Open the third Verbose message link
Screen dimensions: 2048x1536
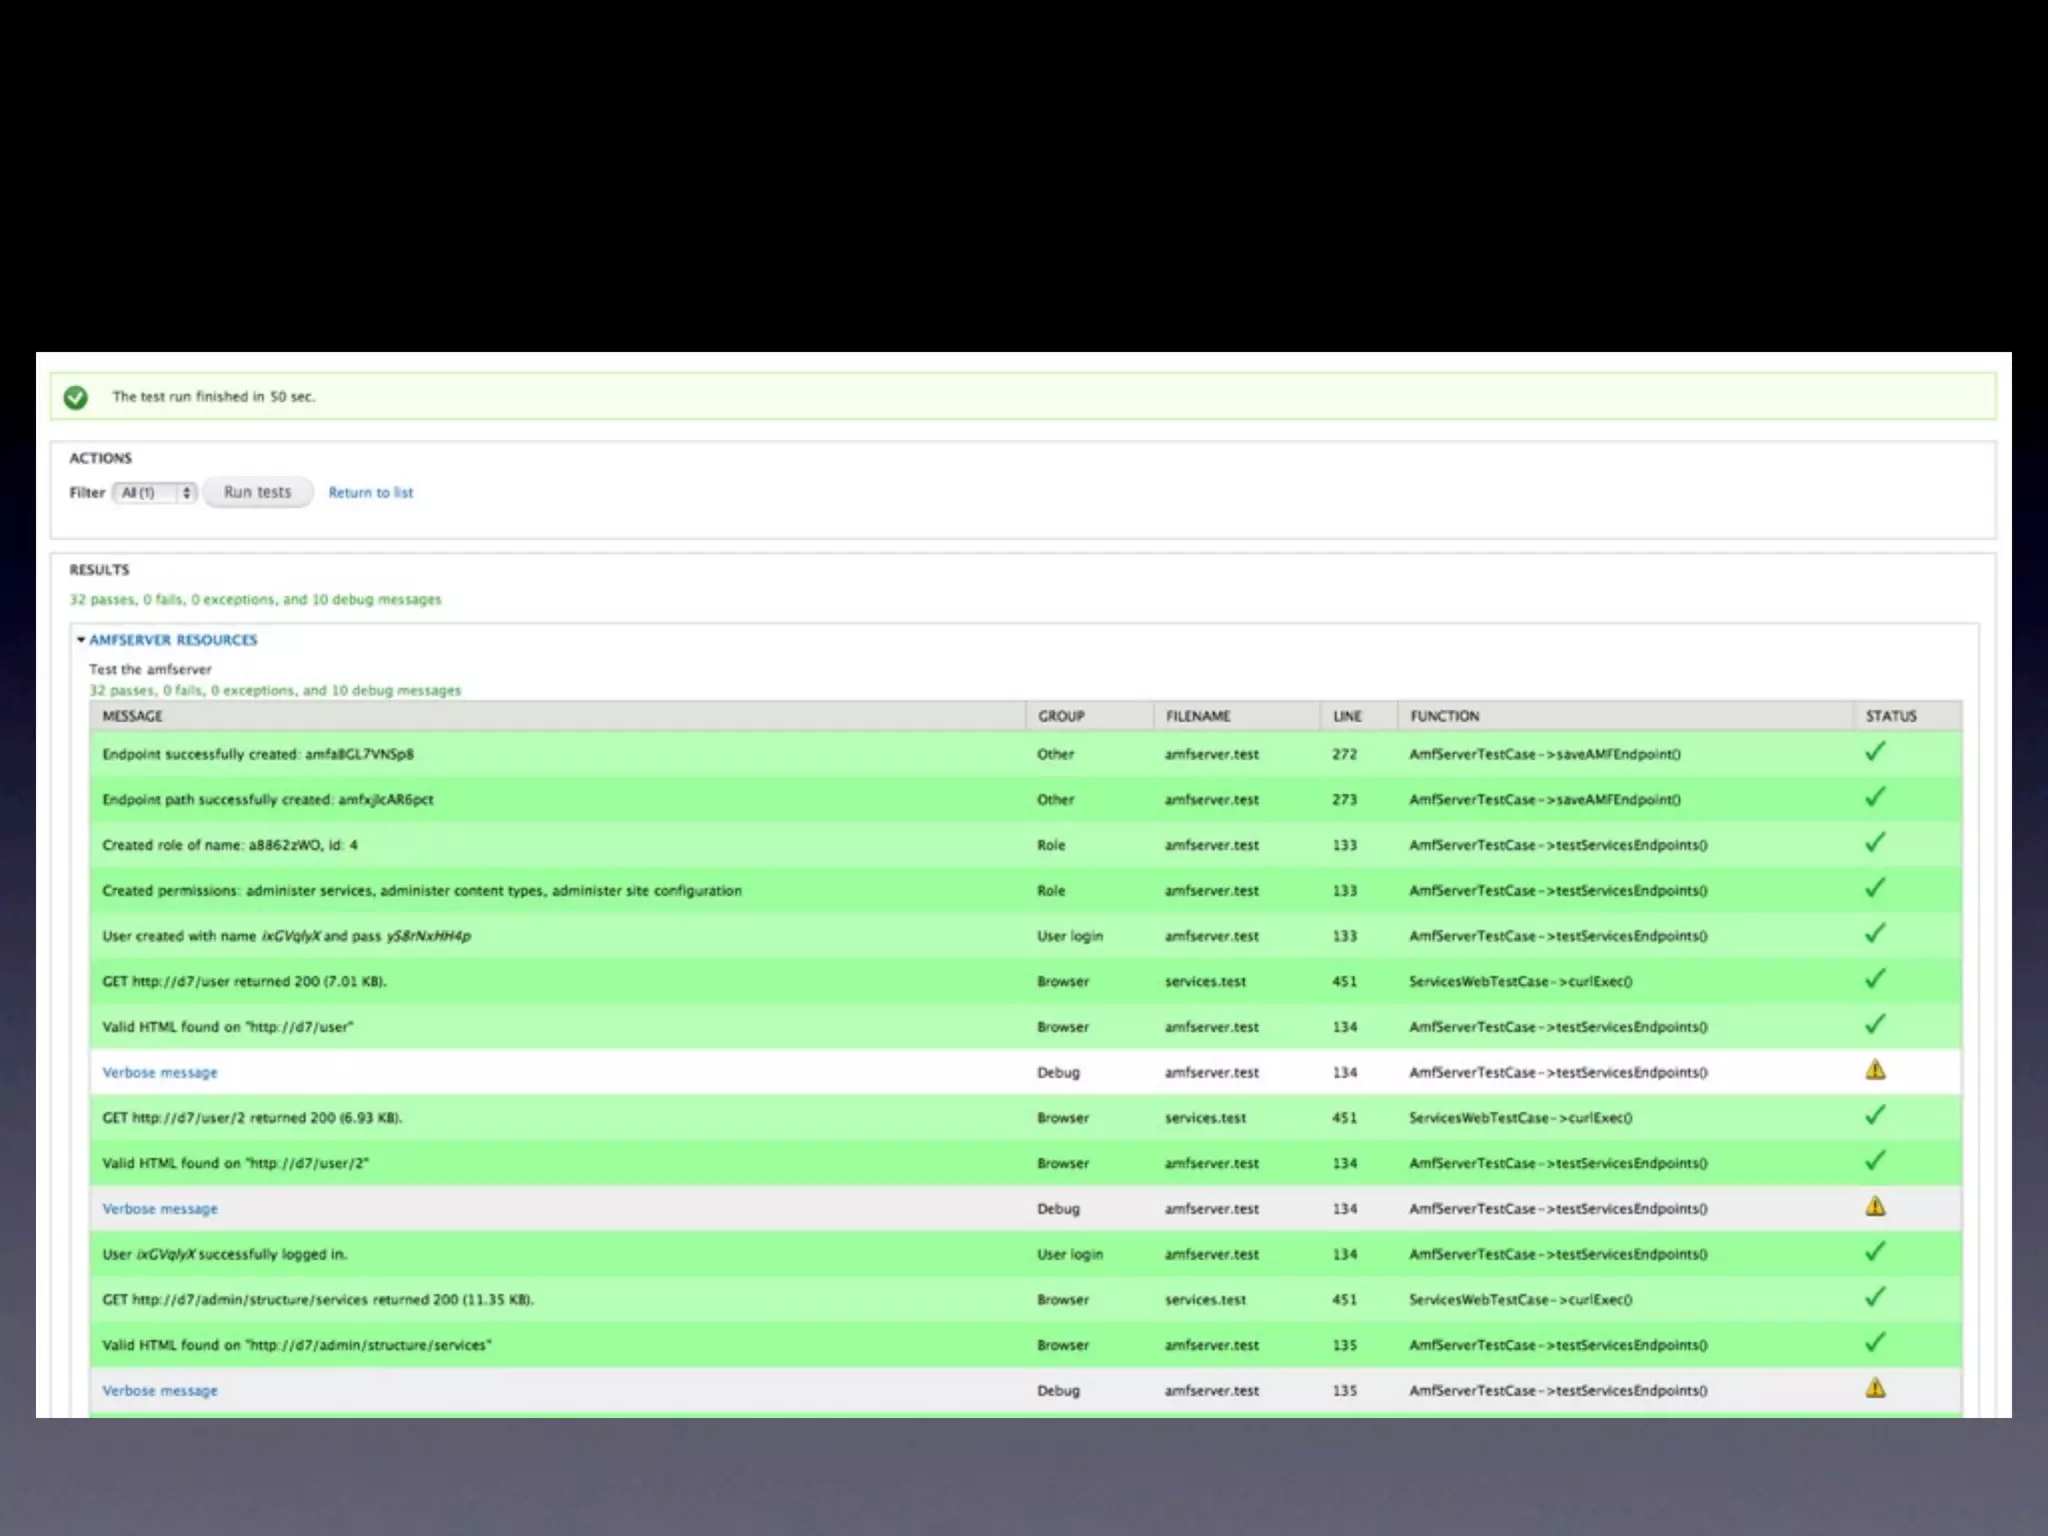tap(160, 1391)
